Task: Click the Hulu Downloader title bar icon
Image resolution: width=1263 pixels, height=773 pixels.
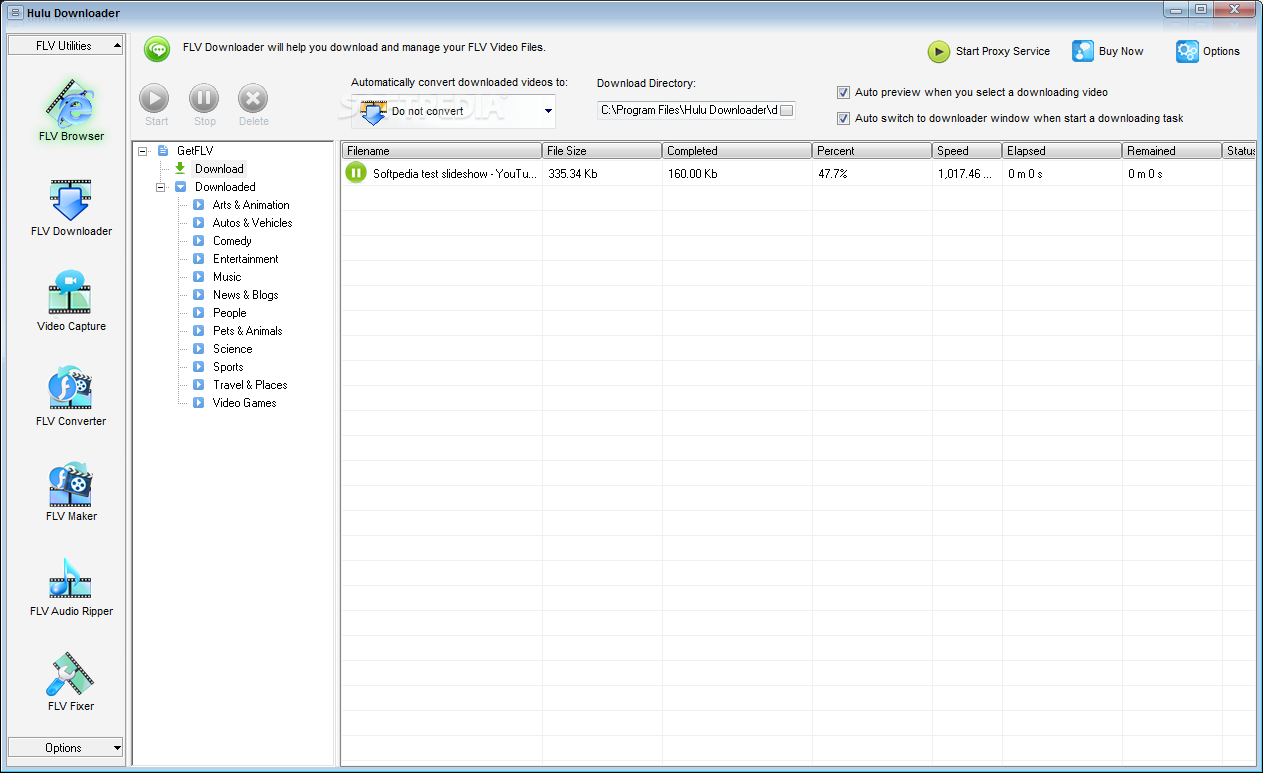Action: pyautogui.click(x=14, y=12)
